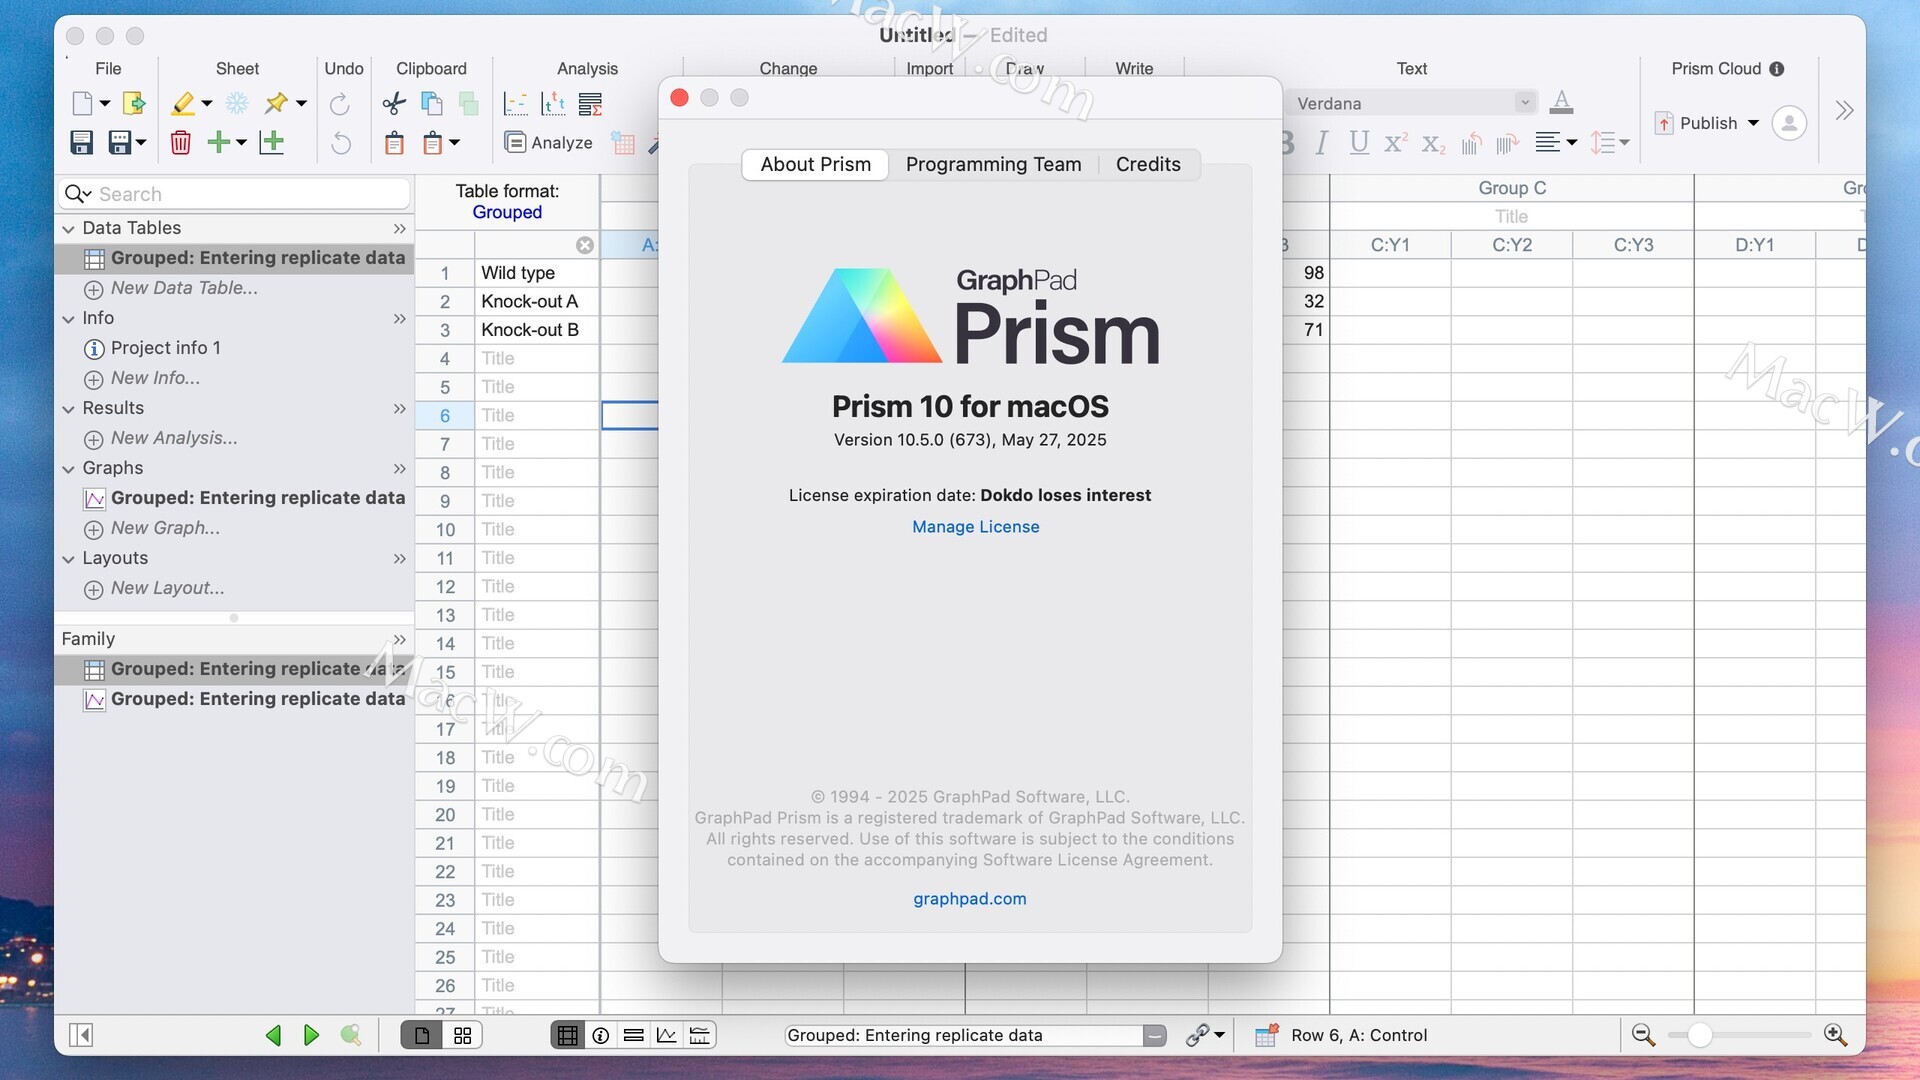Viewport: 1920px width, 1080px height.
Task: Copy using the blue pages icon
Action: pos(432,103)
